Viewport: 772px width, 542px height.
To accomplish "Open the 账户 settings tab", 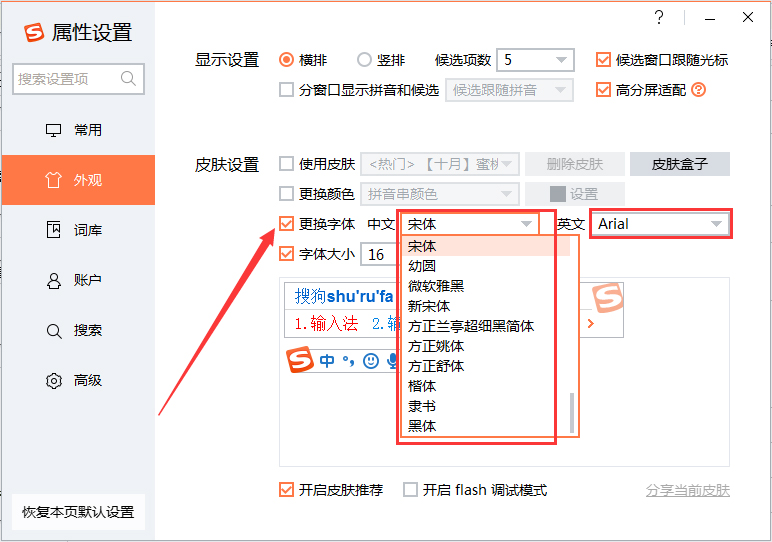I will pyautogui.click(x=79, y=281).
